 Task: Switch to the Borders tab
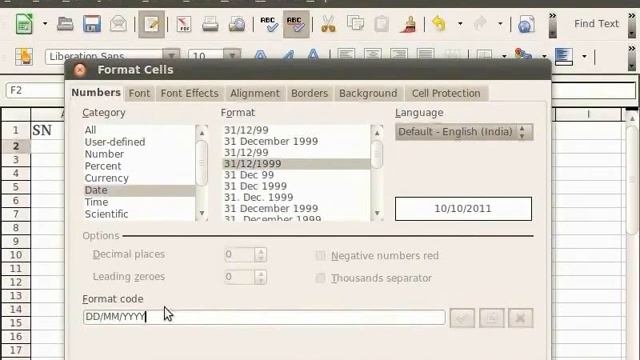pyautogui.click(x=309, y=93)
